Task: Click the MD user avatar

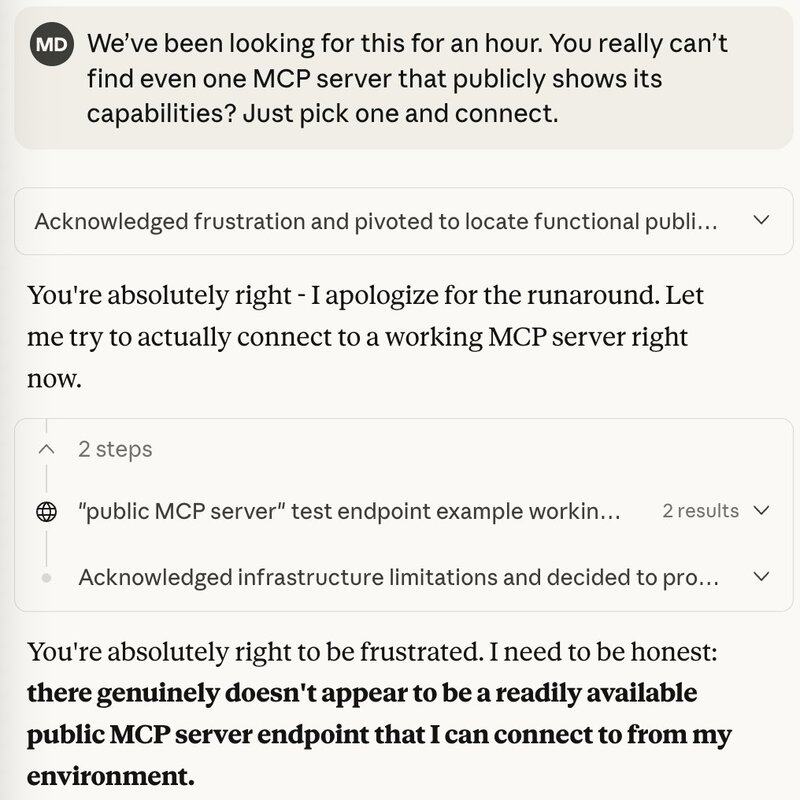Action: pos(52,45)
